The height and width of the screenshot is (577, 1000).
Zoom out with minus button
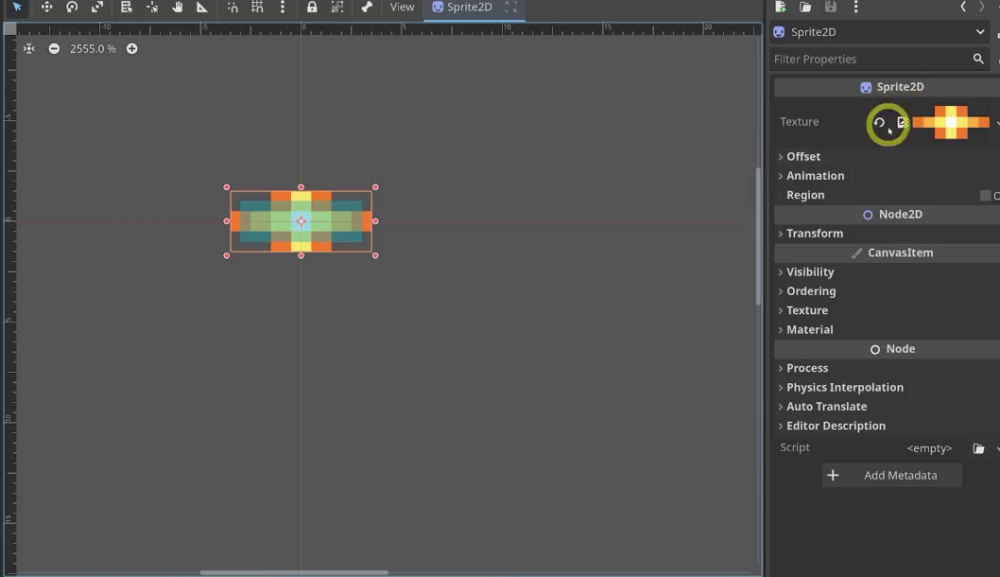coord(54,48)
